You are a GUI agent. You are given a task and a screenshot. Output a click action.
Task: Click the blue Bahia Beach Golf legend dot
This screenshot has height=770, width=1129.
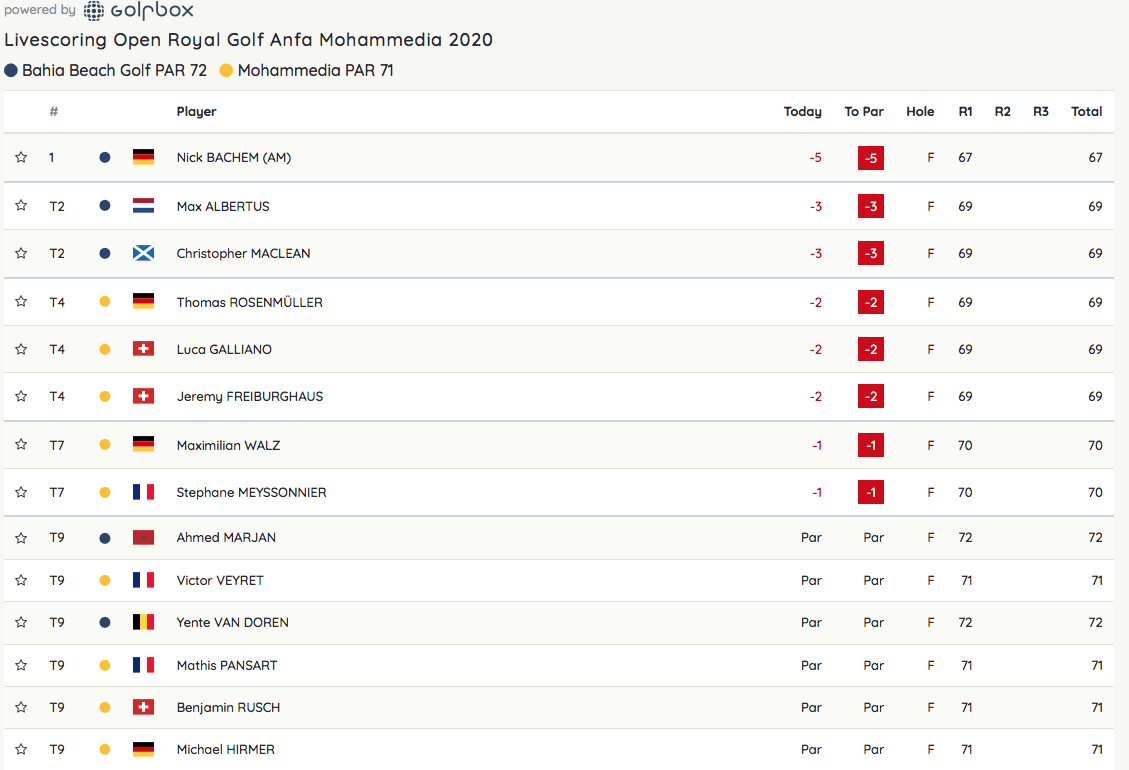[11, 71]
